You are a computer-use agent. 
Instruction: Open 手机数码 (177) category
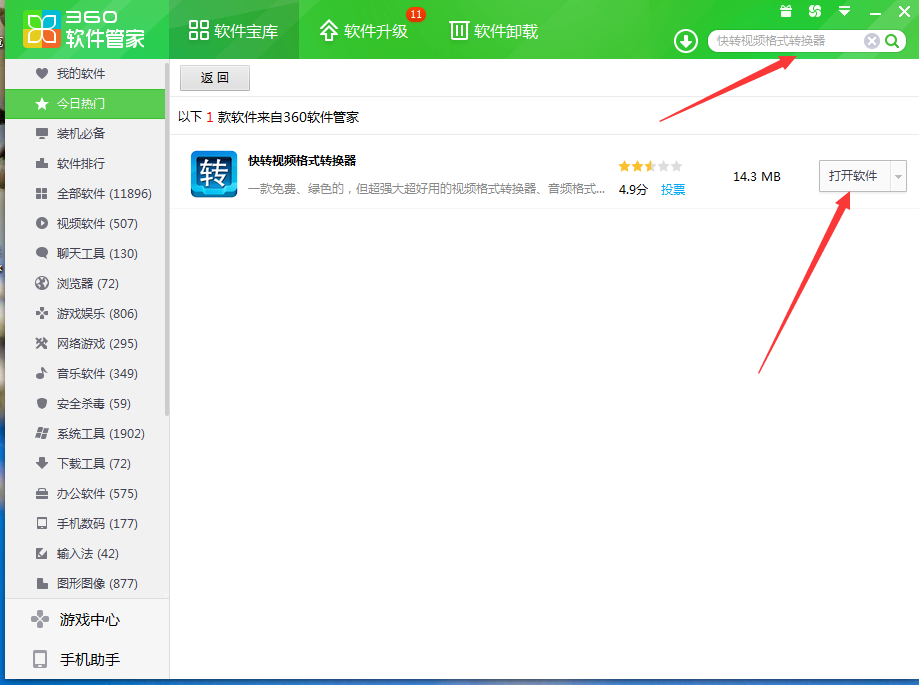click(85, 523)
